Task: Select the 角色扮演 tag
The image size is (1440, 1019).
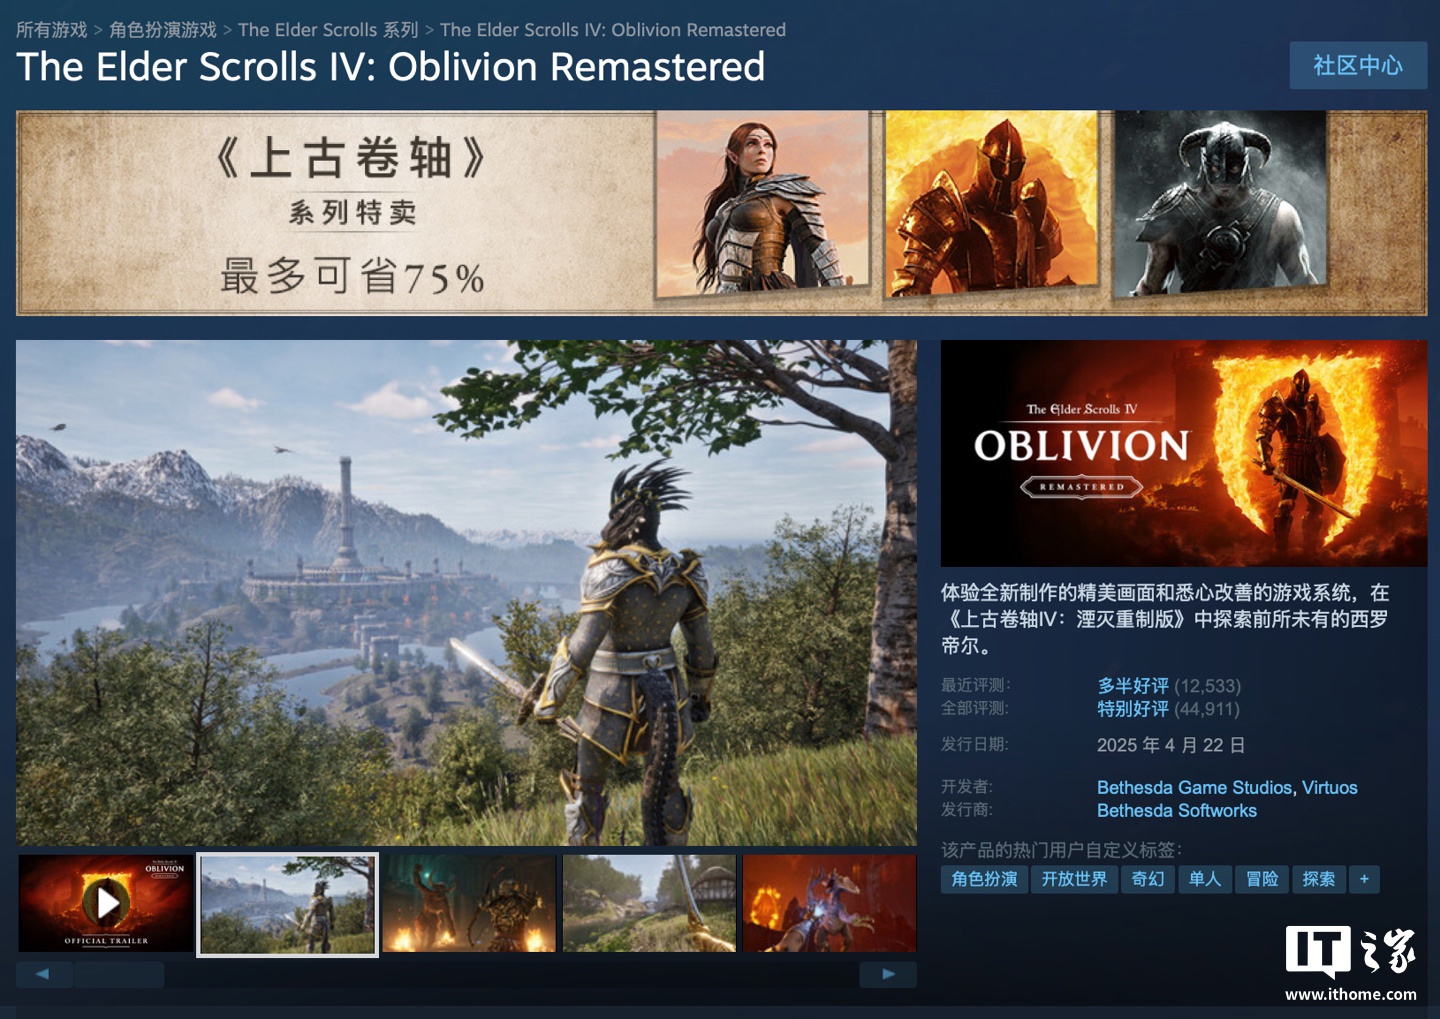Action: point(984,879)
